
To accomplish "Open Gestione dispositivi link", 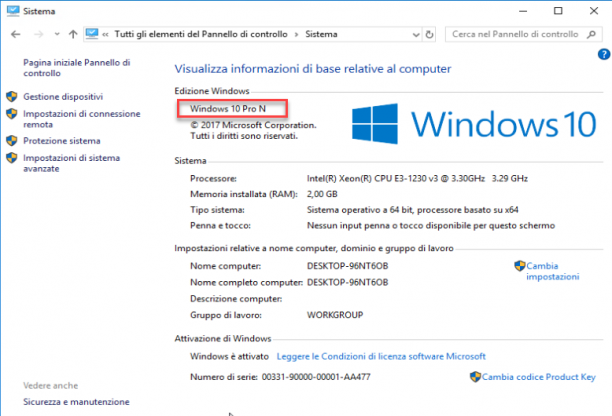I will [63, 96].
